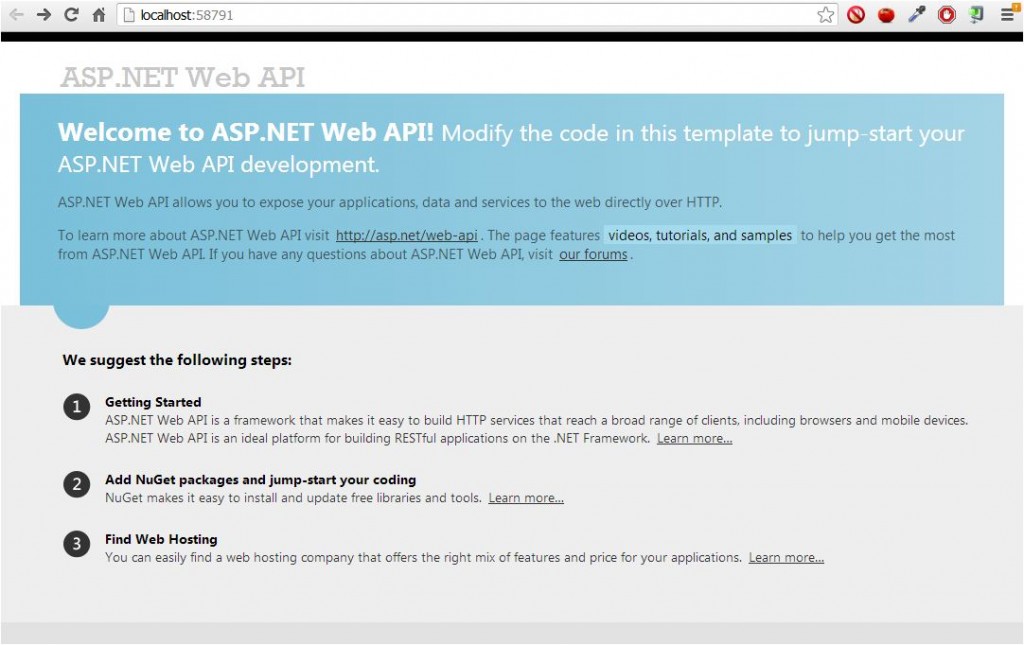Click the sentence about exposing applications over HTTP
The image size is (1024, 645).
[390, 202]
